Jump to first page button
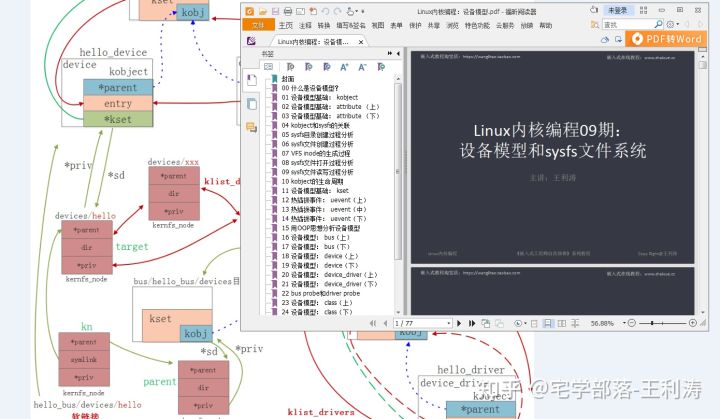Image resolution: width=720 pixels, height=419 pixels. 373,323
